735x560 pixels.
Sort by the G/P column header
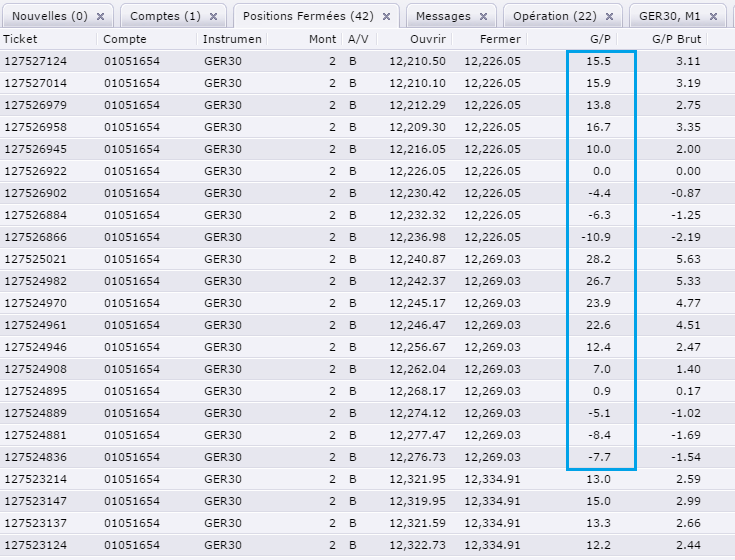coord(600,39)
